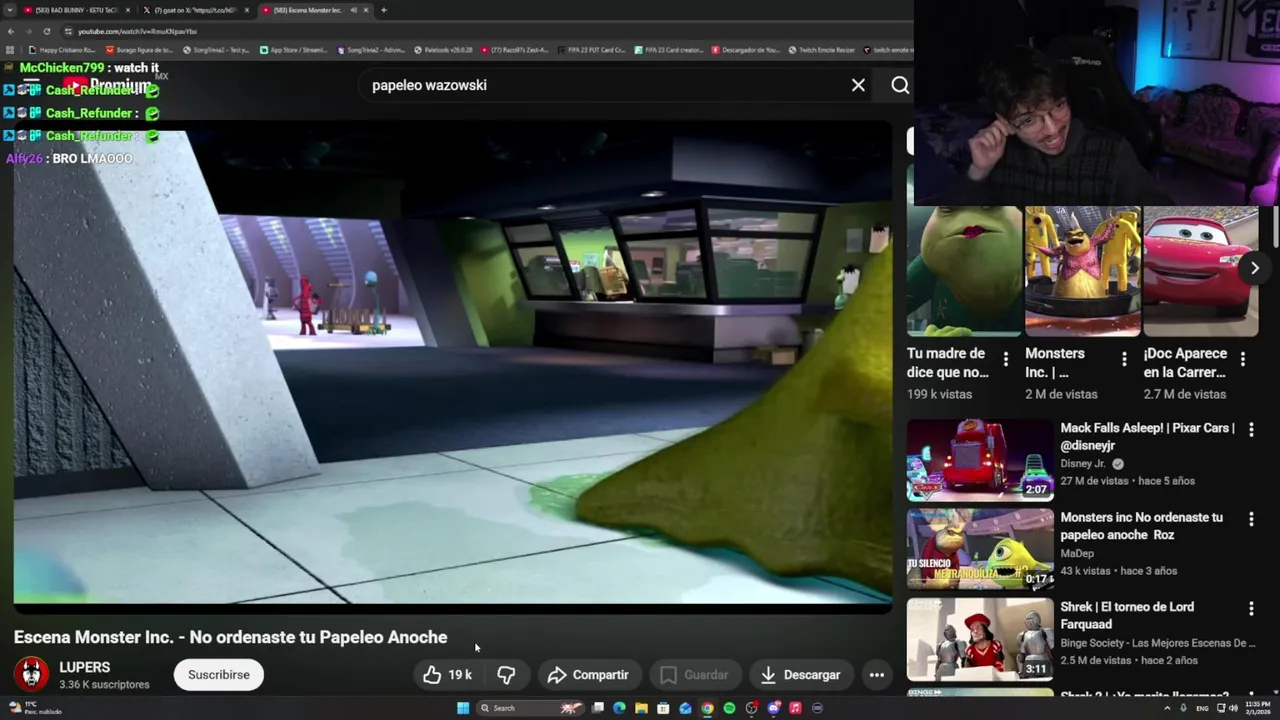Open bookmarks apps grid icon
The height and width of the screenshot is (720, 1280).
point(10,49)
